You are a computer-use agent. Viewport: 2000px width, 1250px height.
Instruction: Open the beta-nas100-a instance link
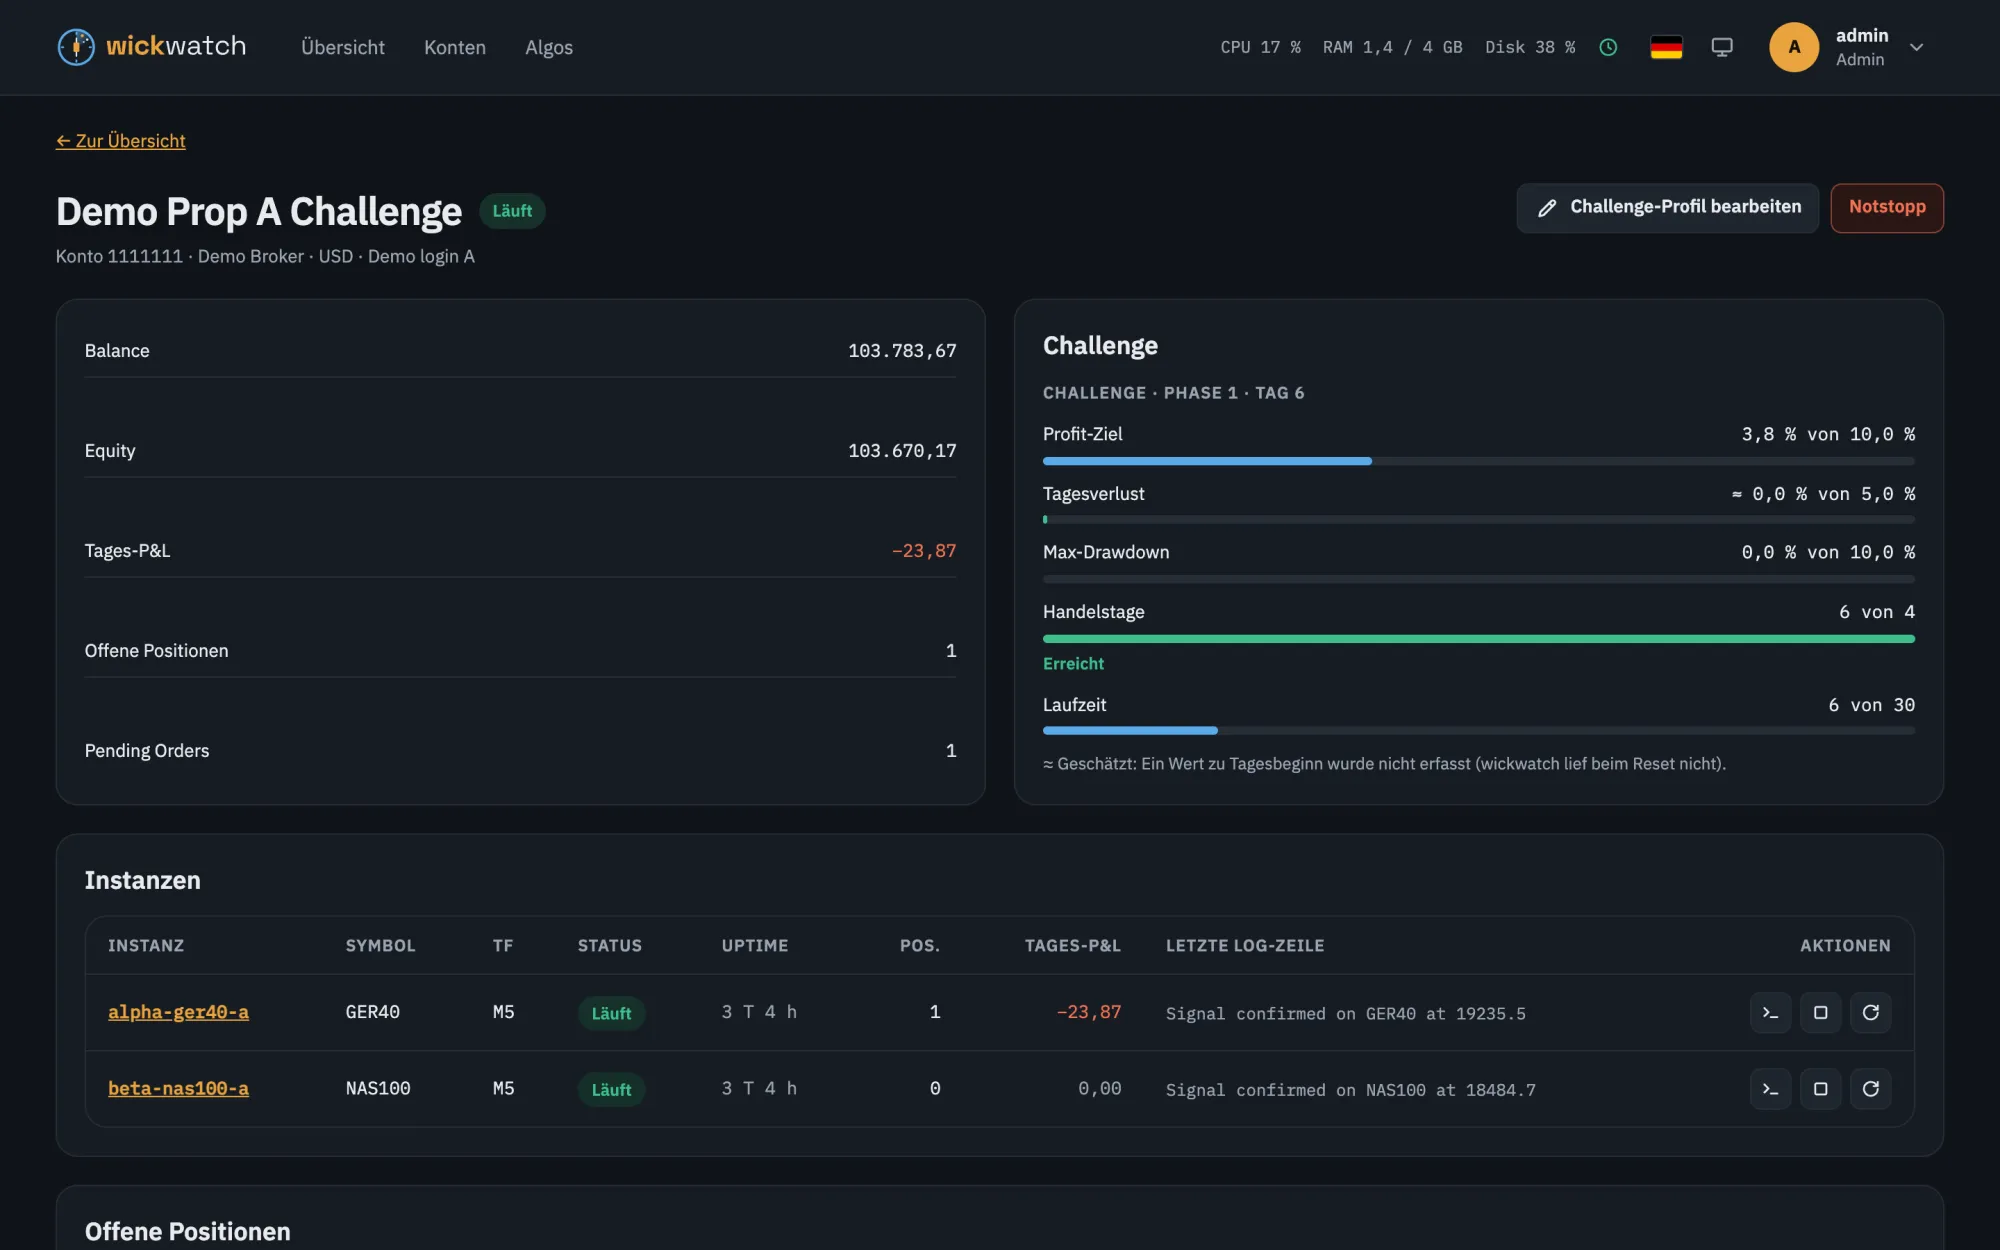pos(178,1088)
